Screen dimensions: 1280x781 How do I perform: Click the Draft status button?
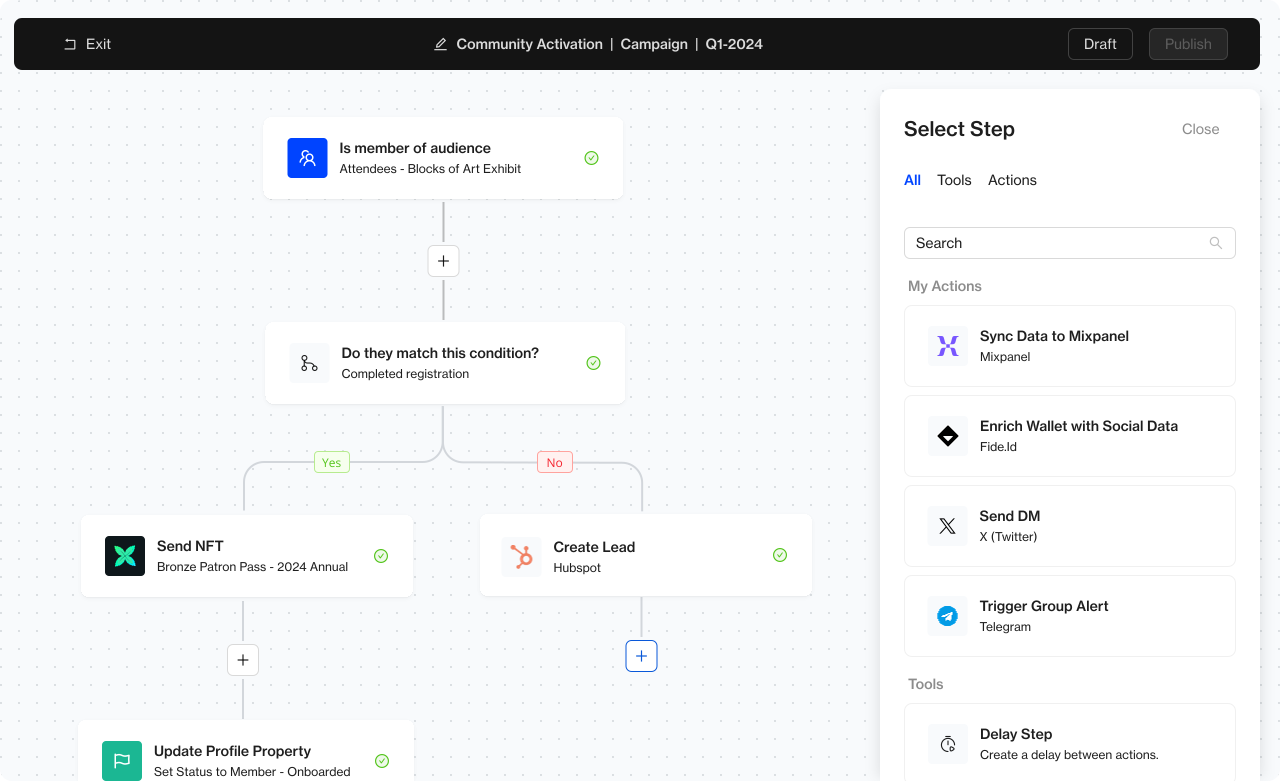click(1100, 43)
